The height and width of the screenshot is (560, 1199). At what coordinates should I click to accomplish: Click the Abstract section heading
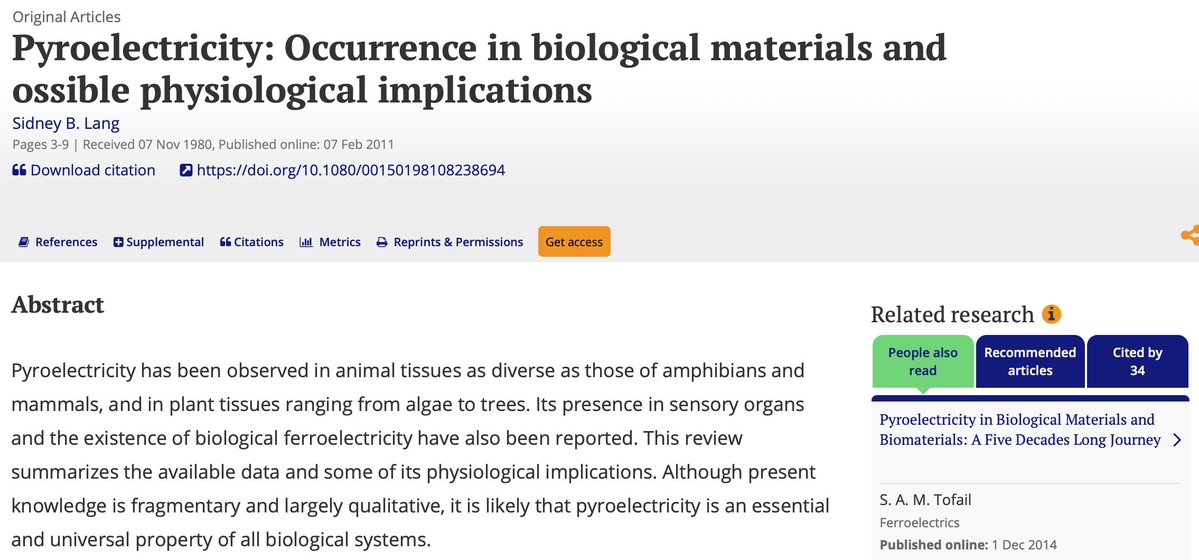(58, 304)
